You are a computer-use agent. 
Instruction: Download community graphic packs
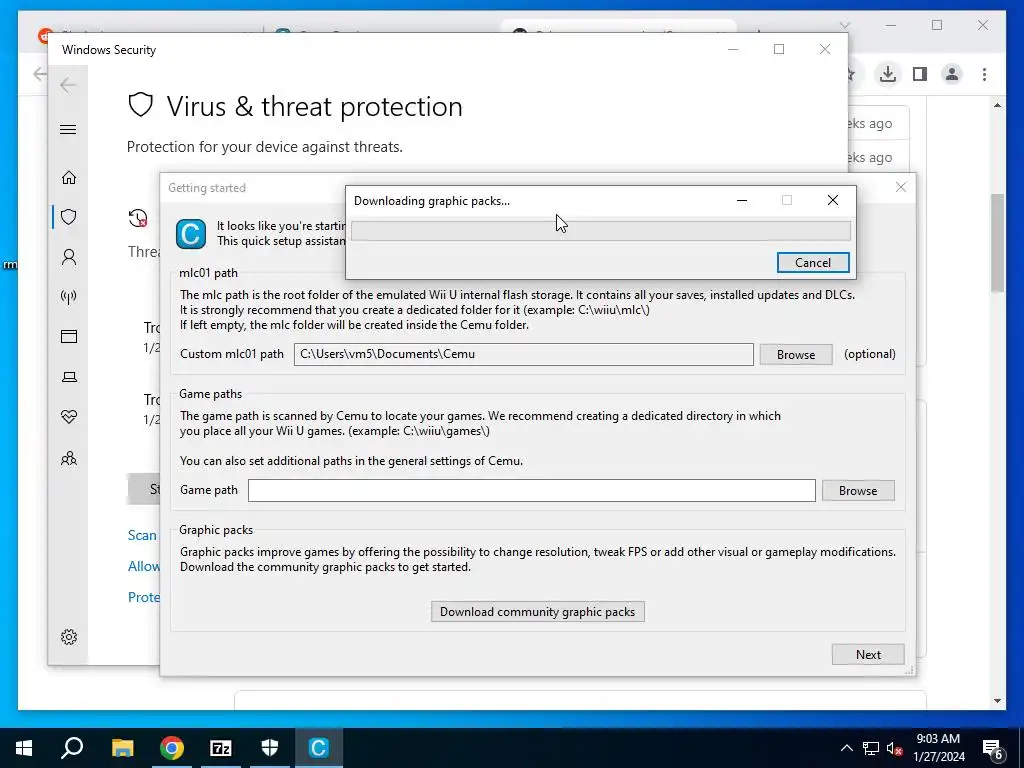coord(537,612)
